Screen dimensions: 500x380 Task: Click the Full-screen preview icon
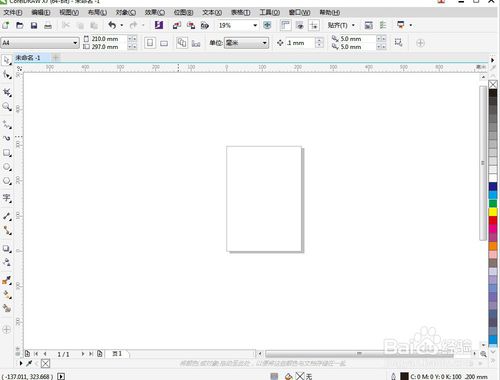click(267, 25)
